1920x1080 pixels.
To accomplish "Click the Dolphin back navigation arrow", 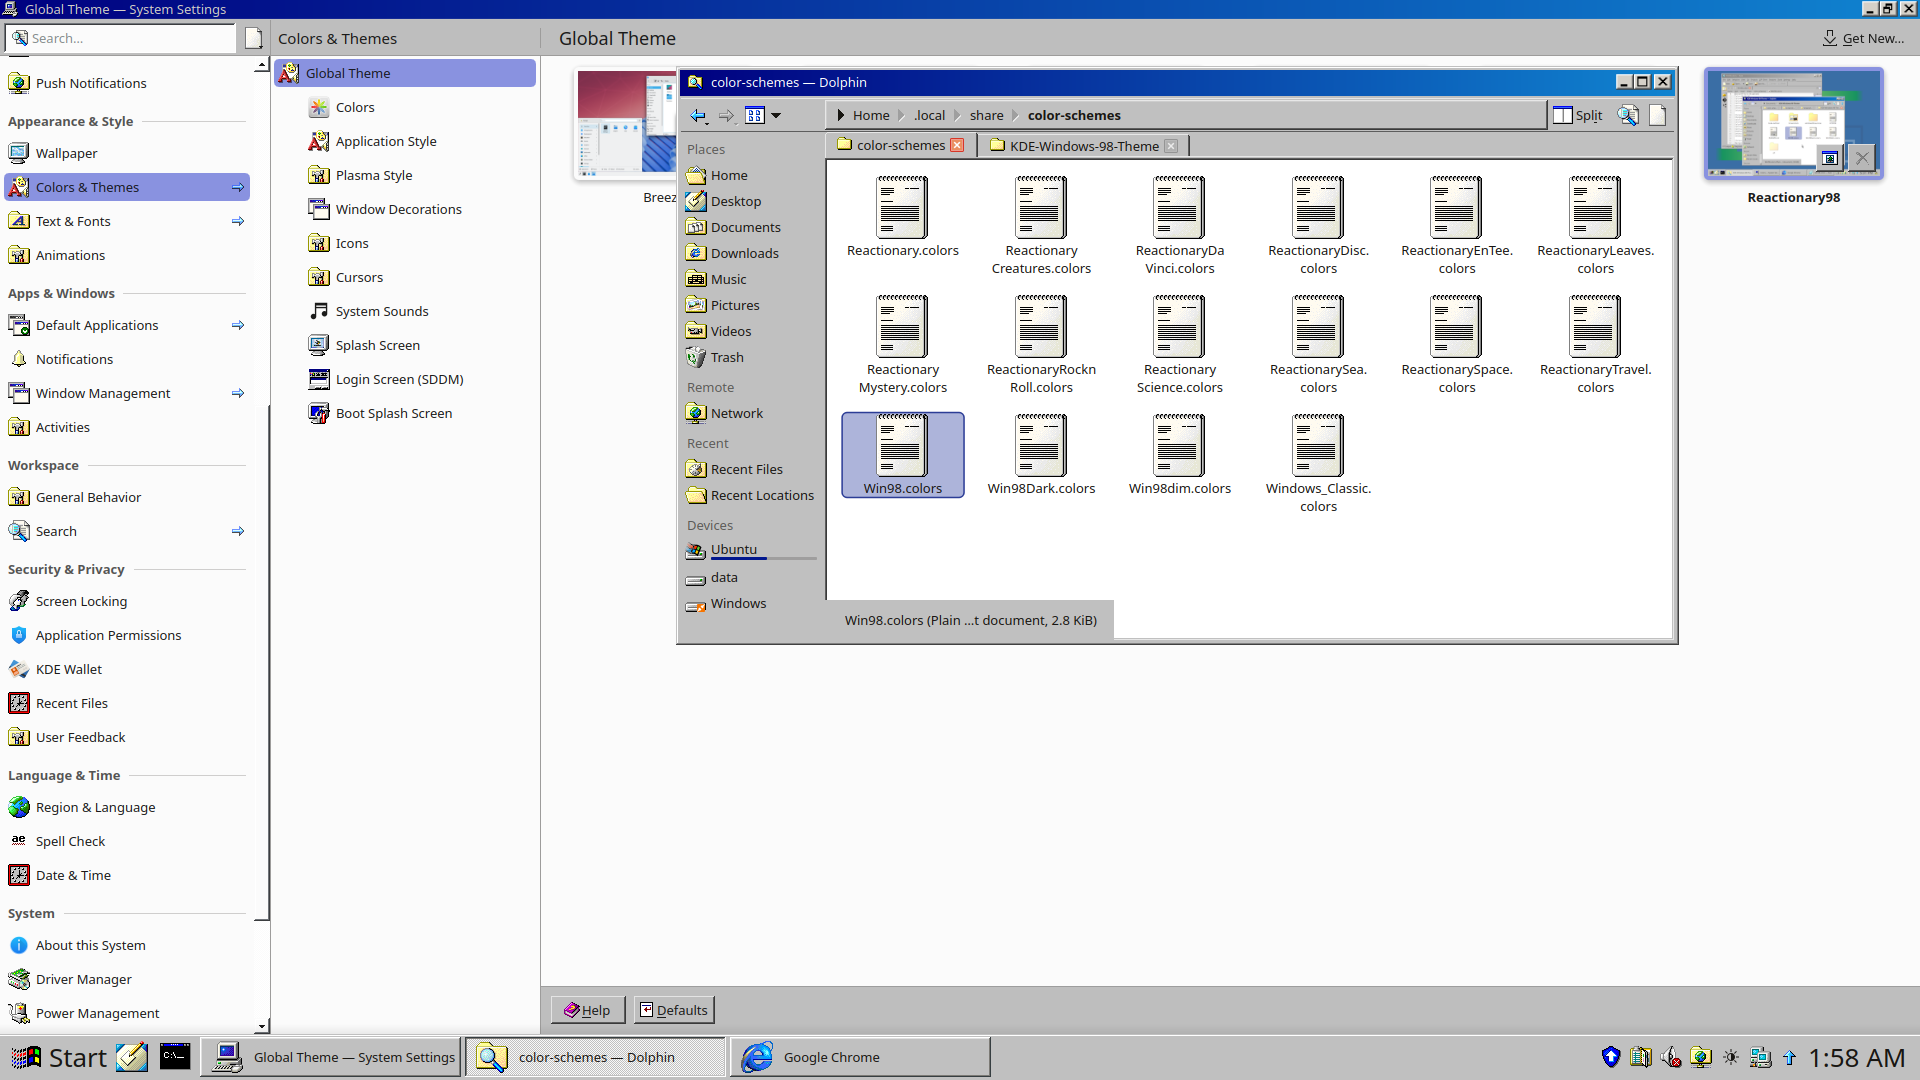I will (x=698, y=116).
